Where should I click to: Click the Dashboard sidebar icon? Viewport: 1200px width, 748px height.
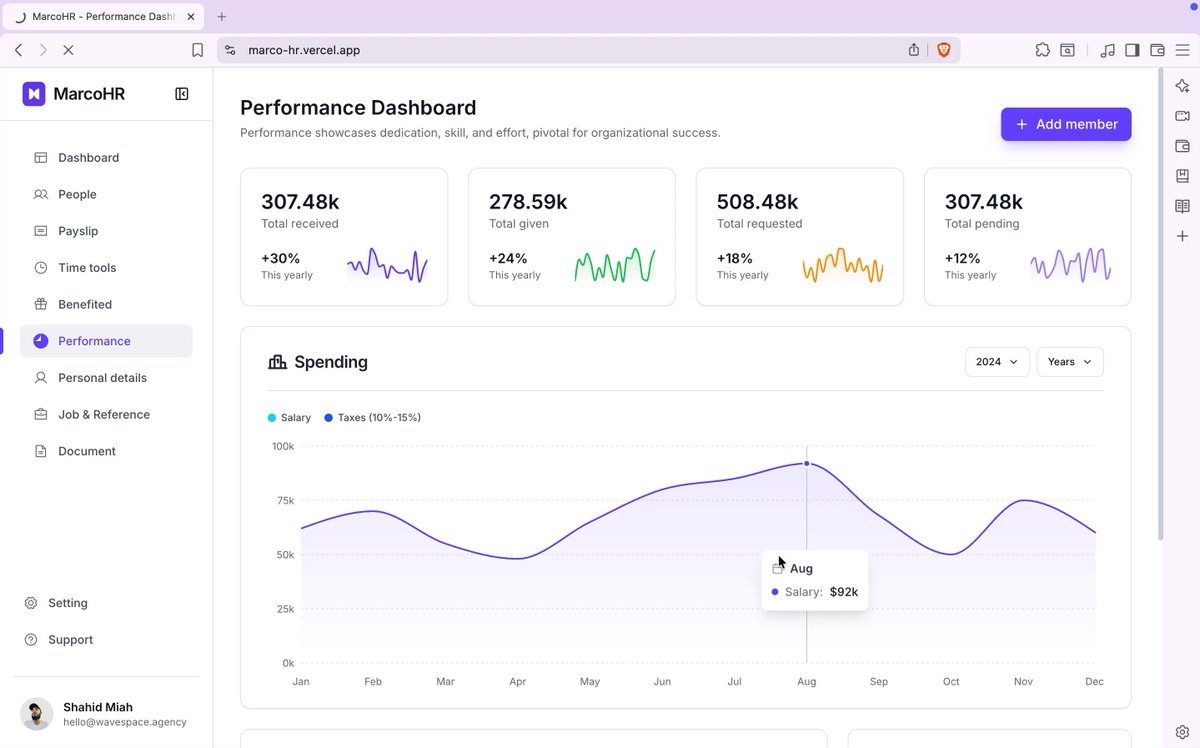41,158
